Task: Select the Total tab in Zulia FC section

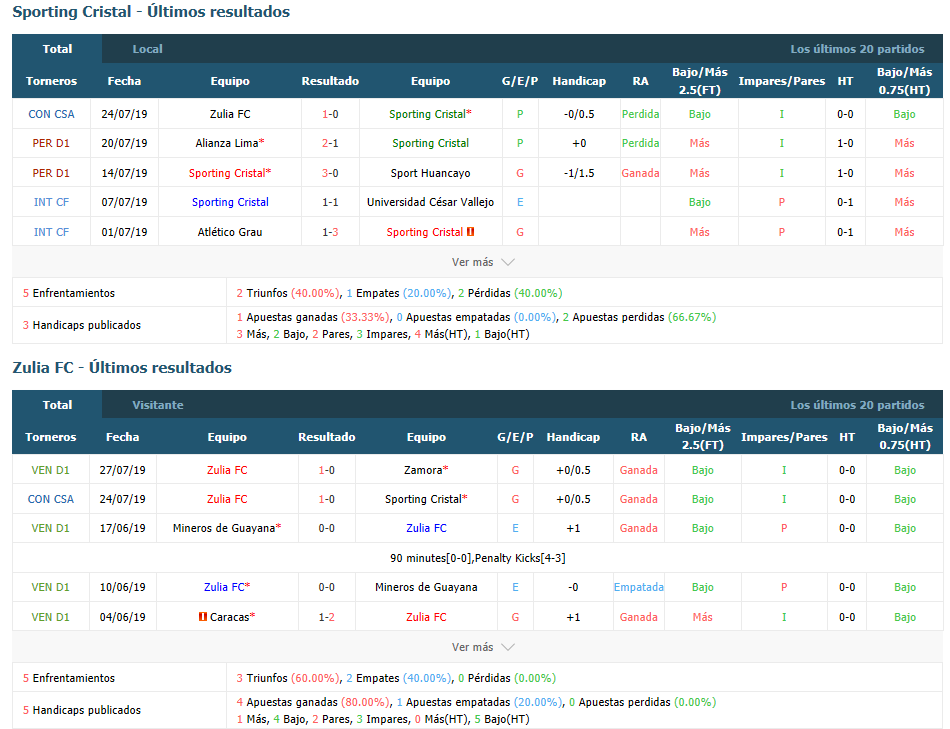Action: click(57, 405)
